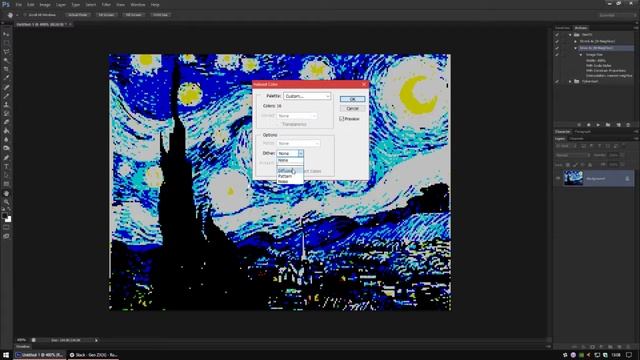Screen dimensions: 640x360
Task: Click Cancel in Indexed Color dialog
Action: 353,109
